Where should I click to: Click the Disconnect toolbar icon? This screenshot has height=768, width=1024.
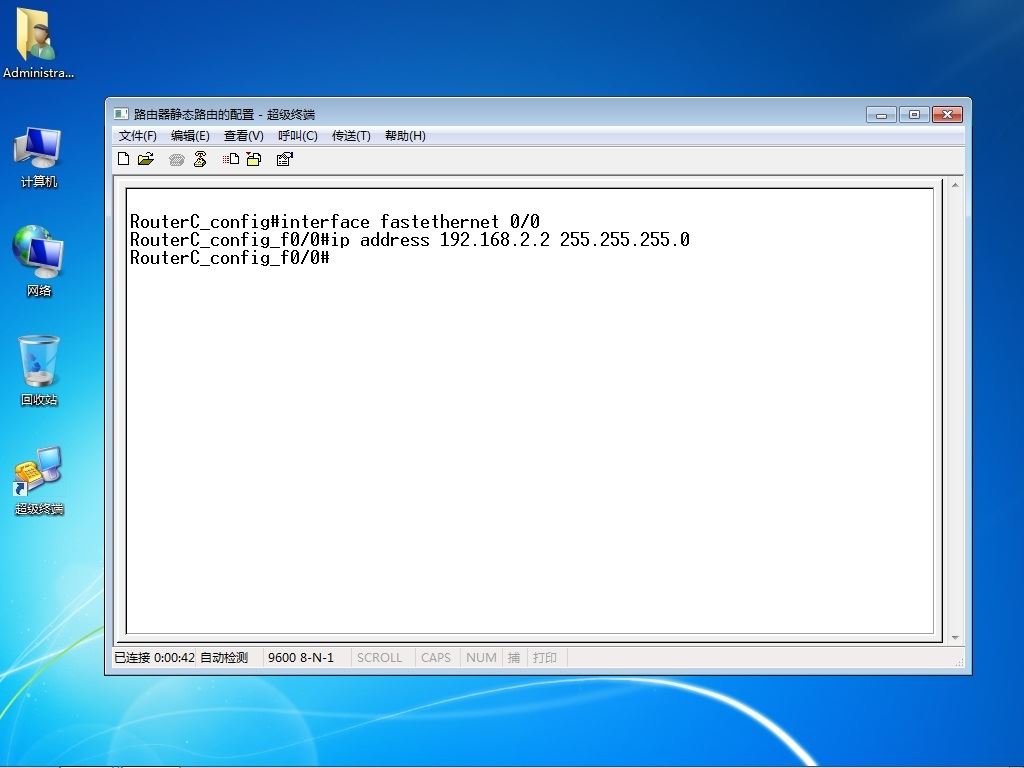200,159
